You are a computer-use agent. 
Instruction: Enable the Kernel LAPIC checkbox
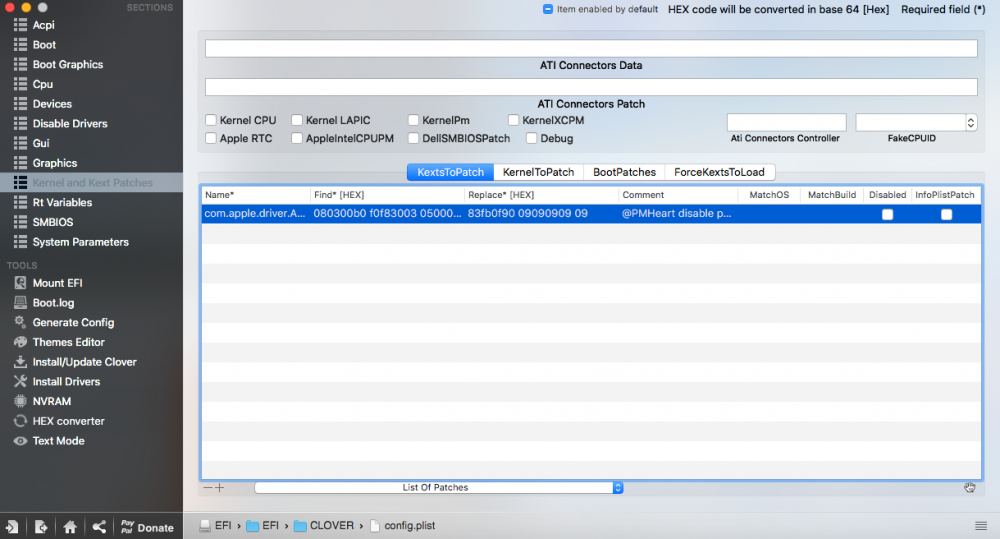click(297, 120)
